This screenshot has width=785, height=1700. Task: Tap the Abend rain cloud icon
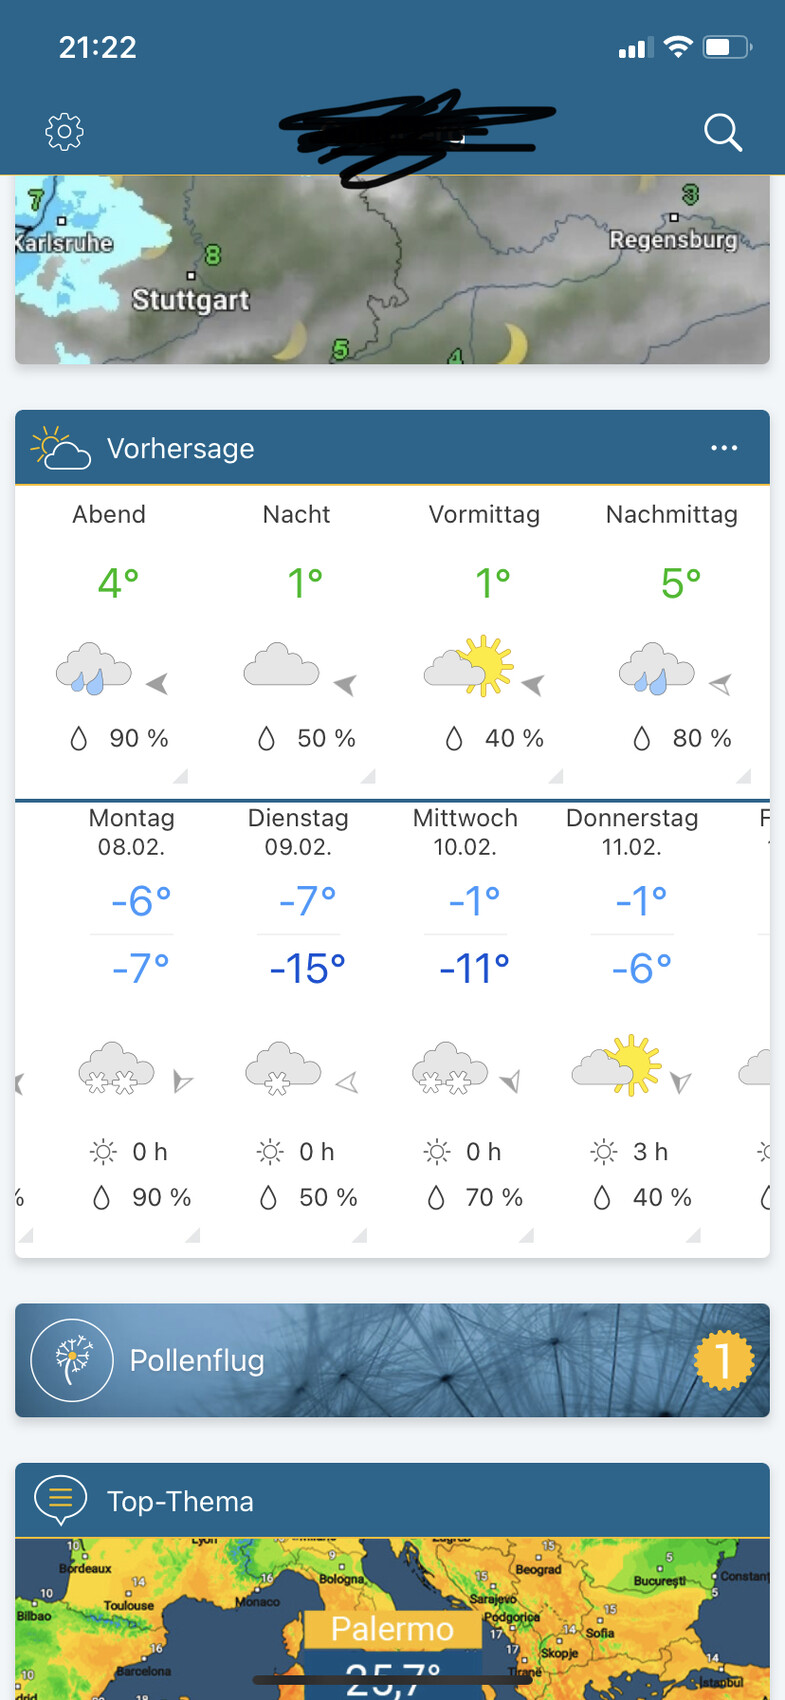[x=94, y=668]
